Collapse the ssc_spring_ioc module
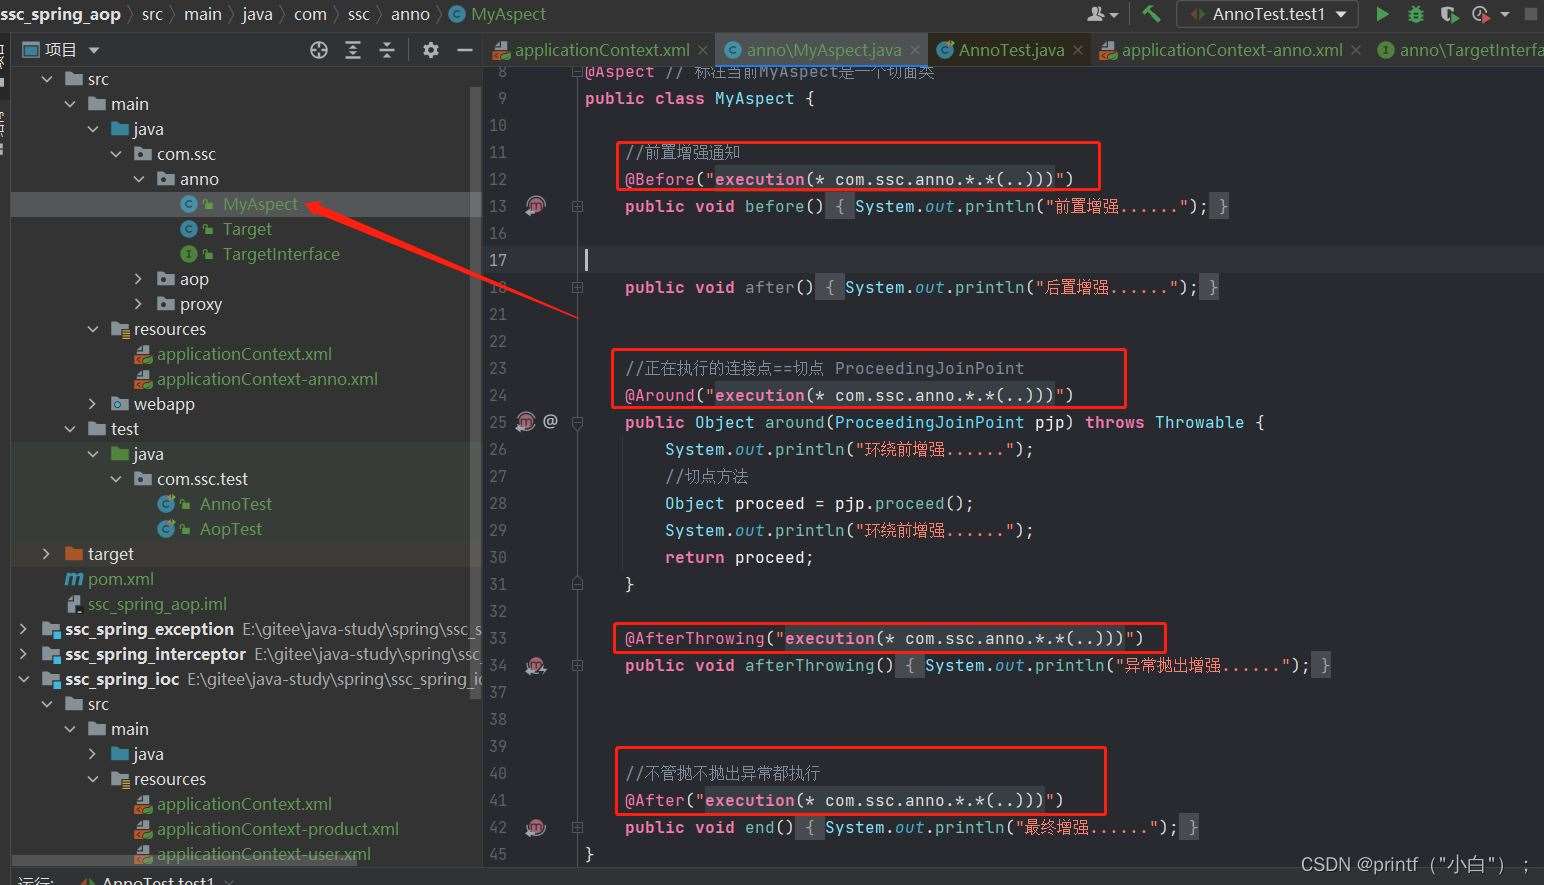The height and width of the screenshot is (885, 1544). (x=23, y=679)
